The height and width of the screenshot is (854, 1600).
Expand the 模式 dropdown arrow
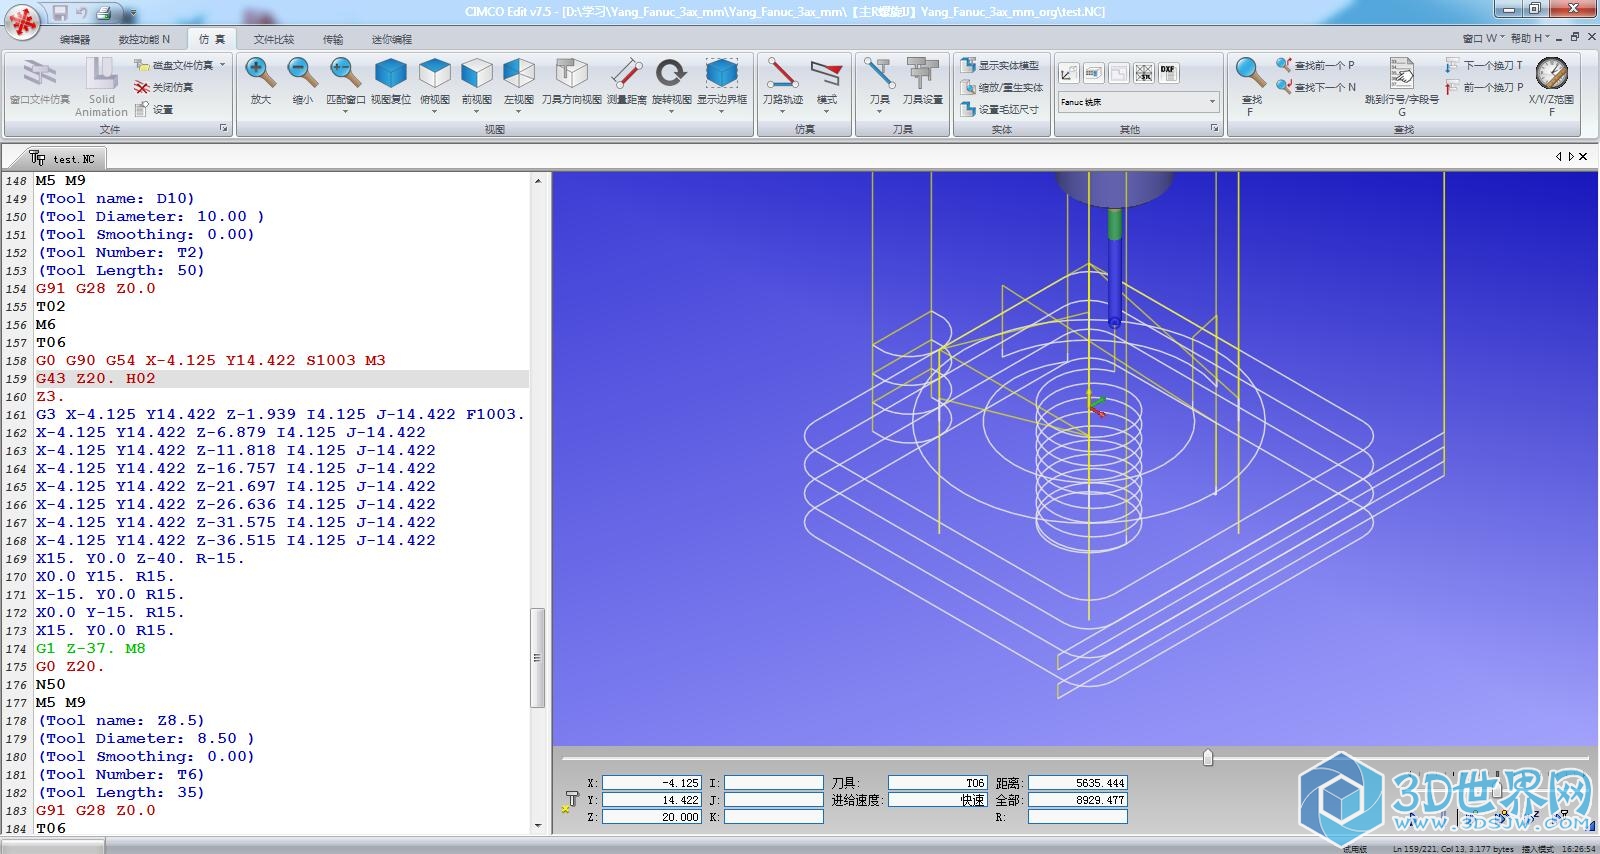click(x=826, y=111)
